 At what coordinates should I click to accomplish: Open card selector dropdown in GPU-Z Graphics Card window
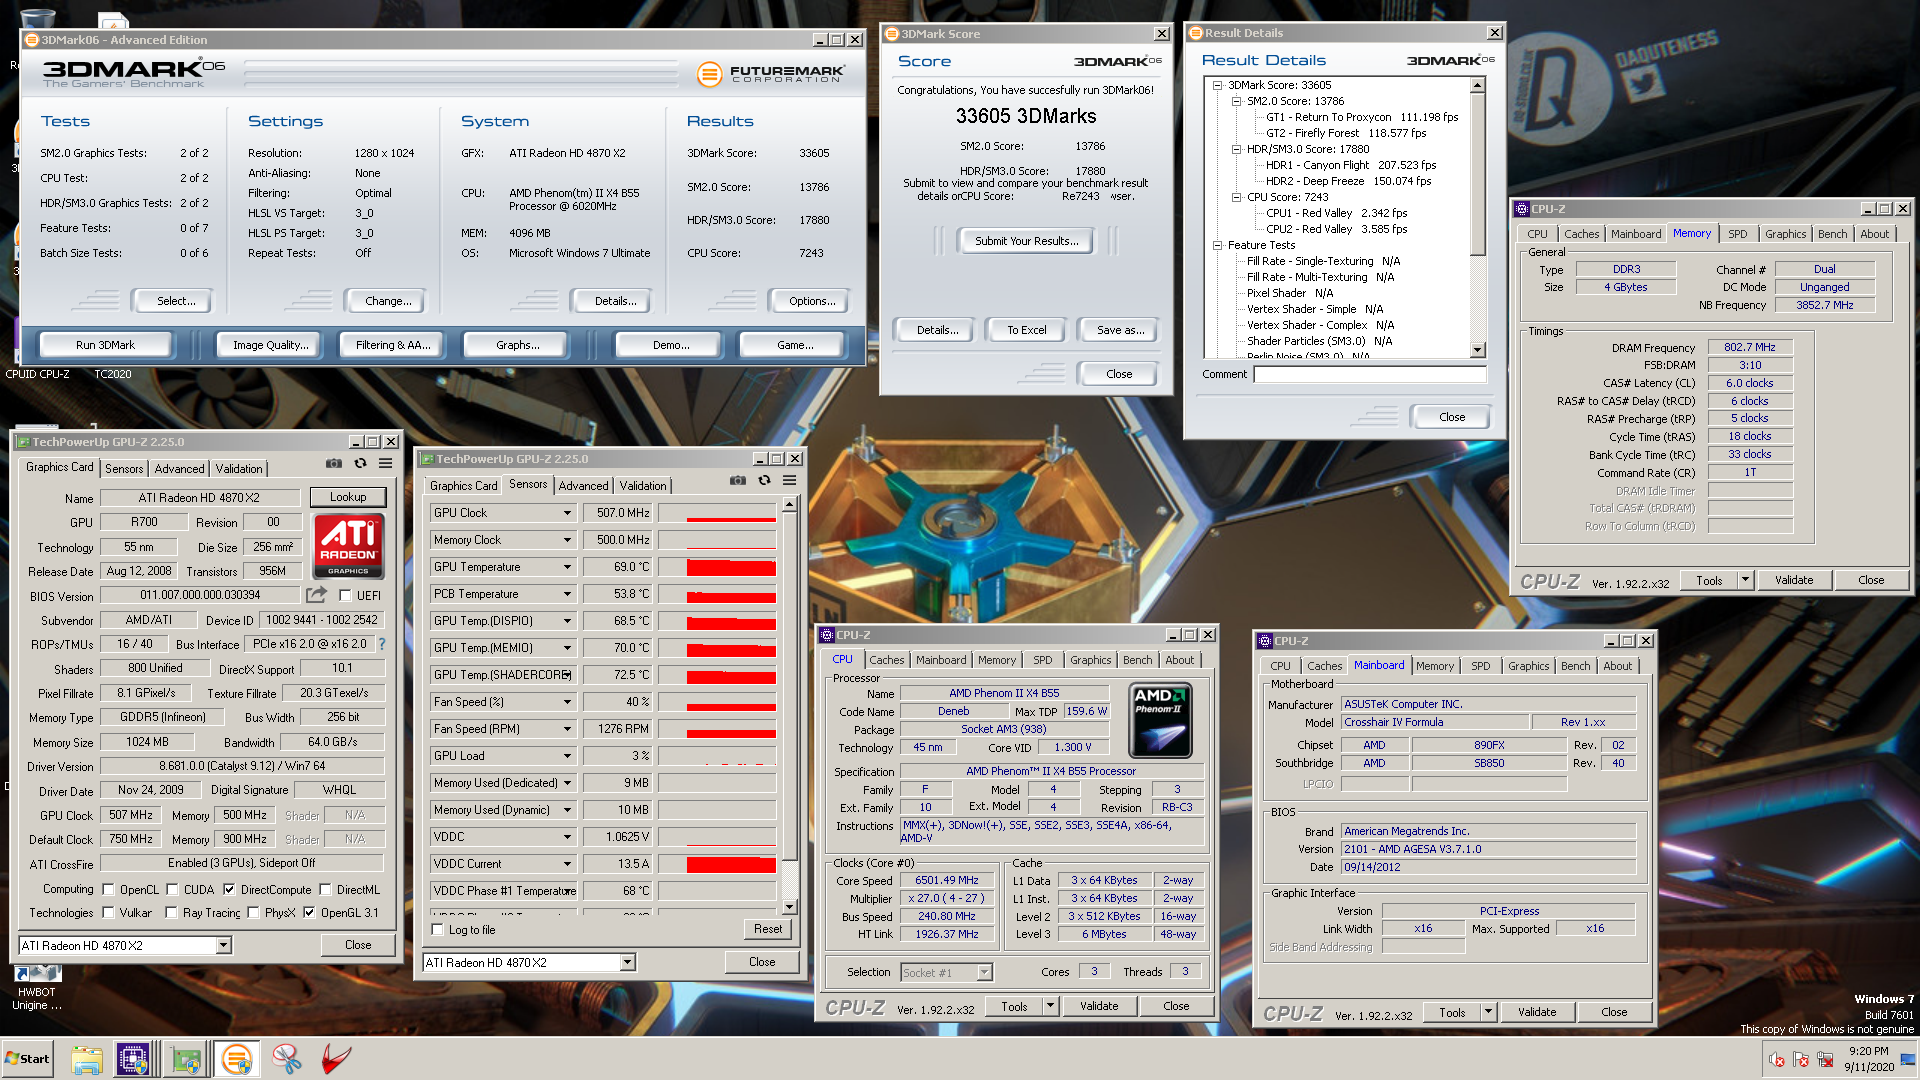[223, 945]
